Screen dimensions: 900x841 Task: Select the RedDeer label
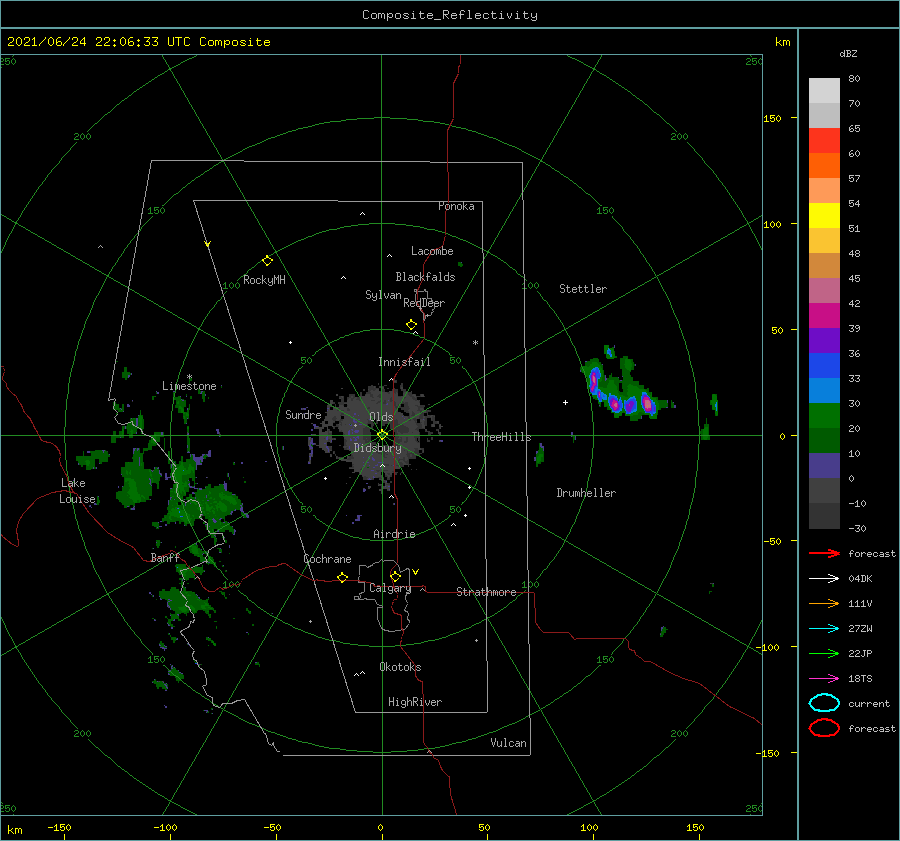click(424, 303)
